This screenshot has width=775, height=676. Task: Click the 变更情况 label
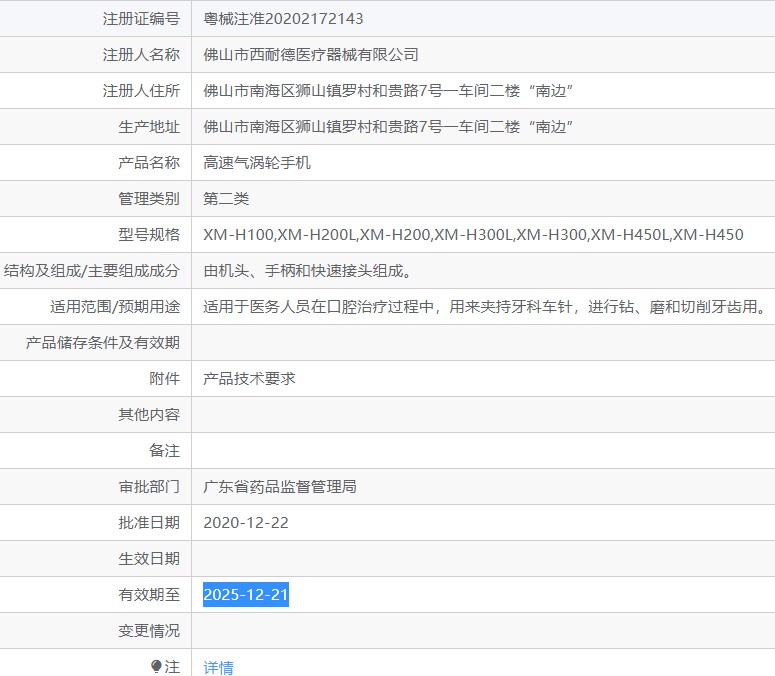(x=149, y=631)
